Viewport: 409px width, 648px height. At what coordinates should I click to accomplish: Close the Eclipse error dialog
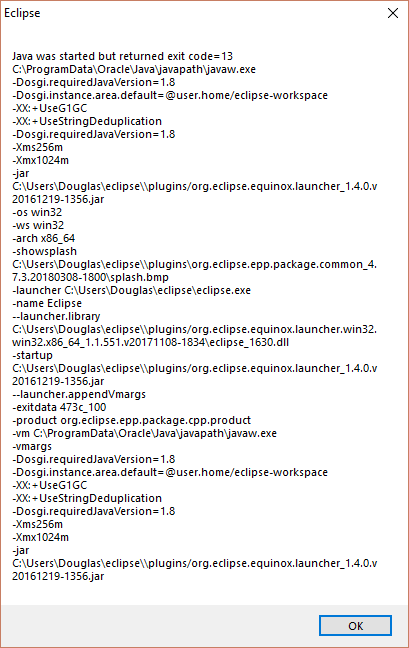click(393, 13)
